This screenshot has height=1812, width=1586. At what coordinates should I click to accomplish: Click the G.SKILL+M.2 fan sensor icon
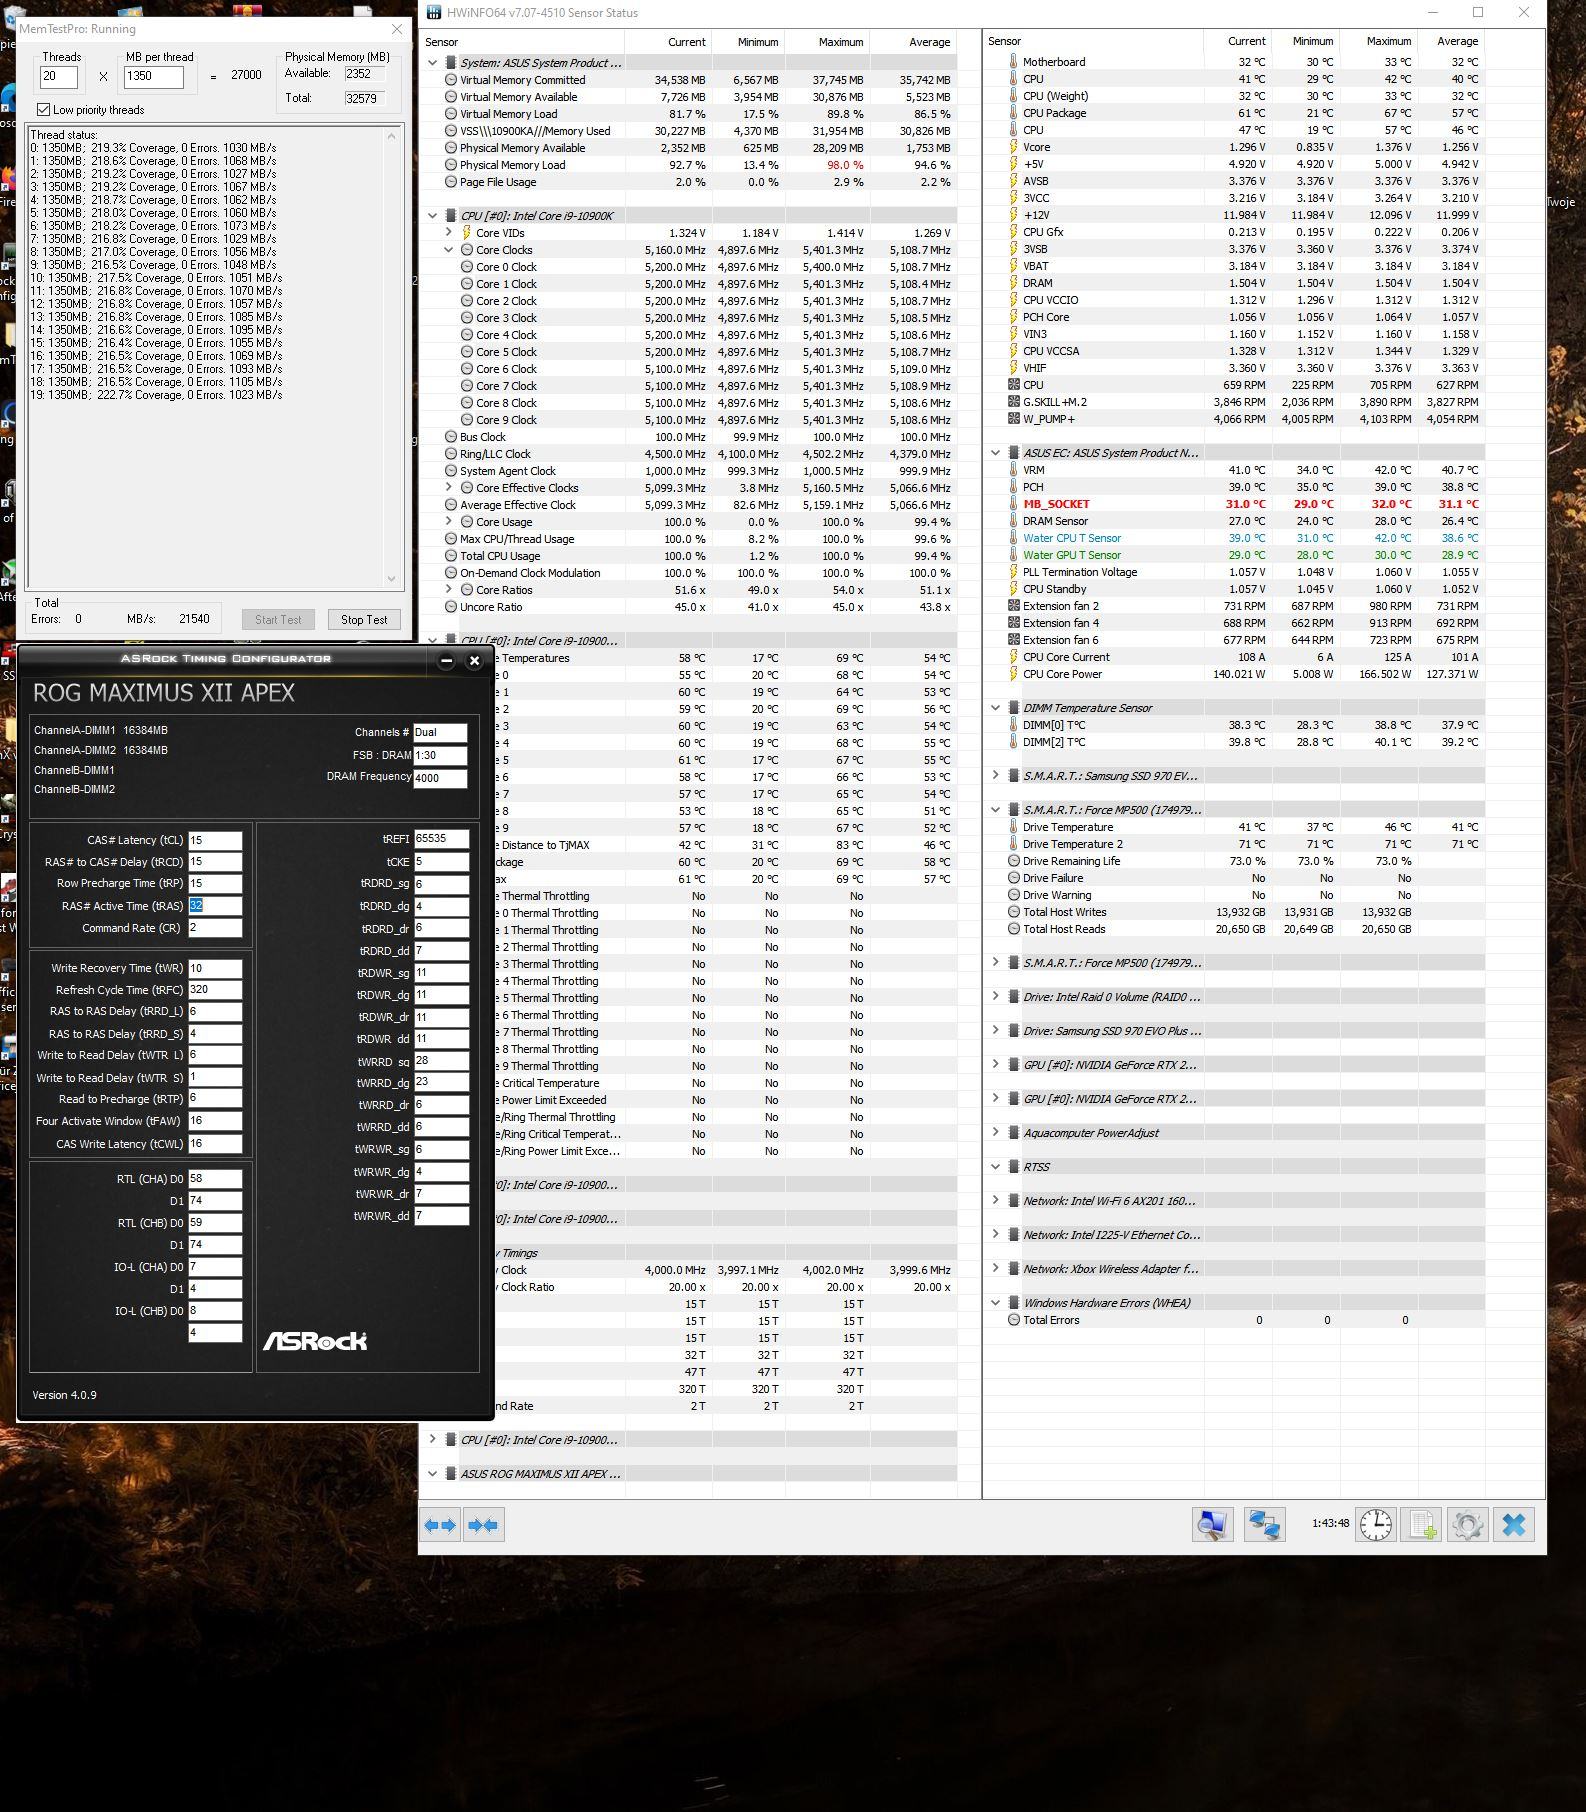1013,402
